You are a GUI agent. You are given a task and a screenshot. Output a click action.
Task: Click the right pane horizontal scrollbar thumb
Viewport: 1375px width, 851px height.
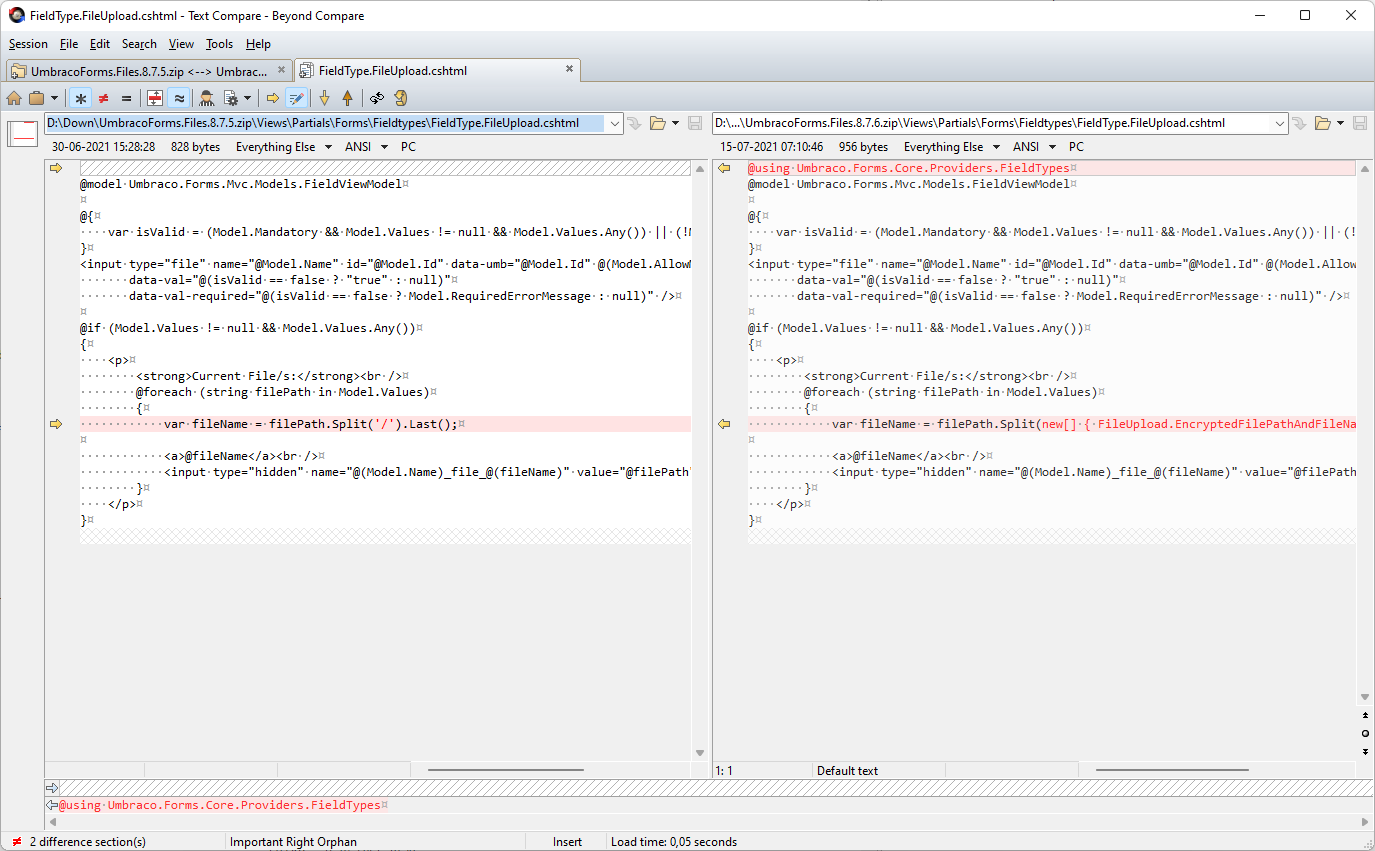tap(1172, 770)
